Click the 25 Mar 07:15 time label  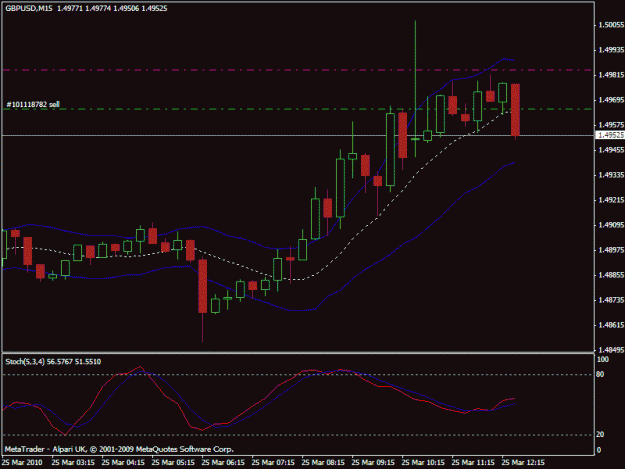tap(273, 463)
